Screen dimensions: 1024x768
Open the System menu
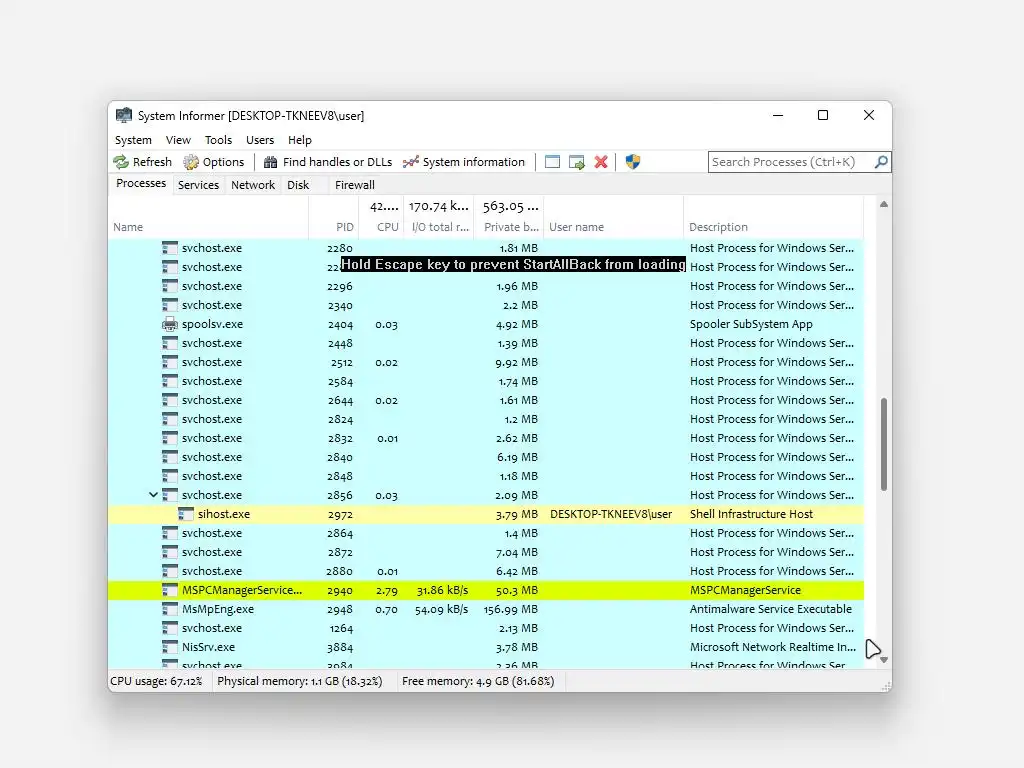point(133,140)
